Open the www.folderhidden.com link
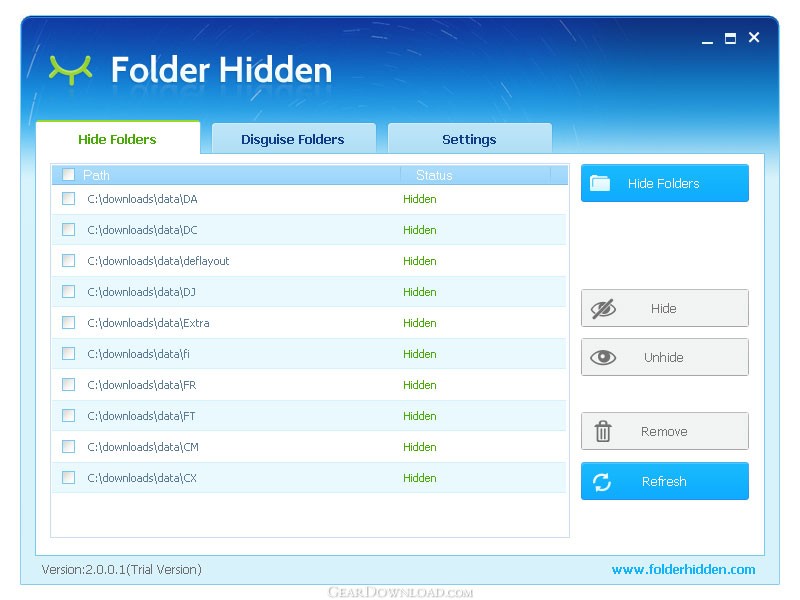Image resolution: width=800 pixels, height=600 pixels. point(683,569)
